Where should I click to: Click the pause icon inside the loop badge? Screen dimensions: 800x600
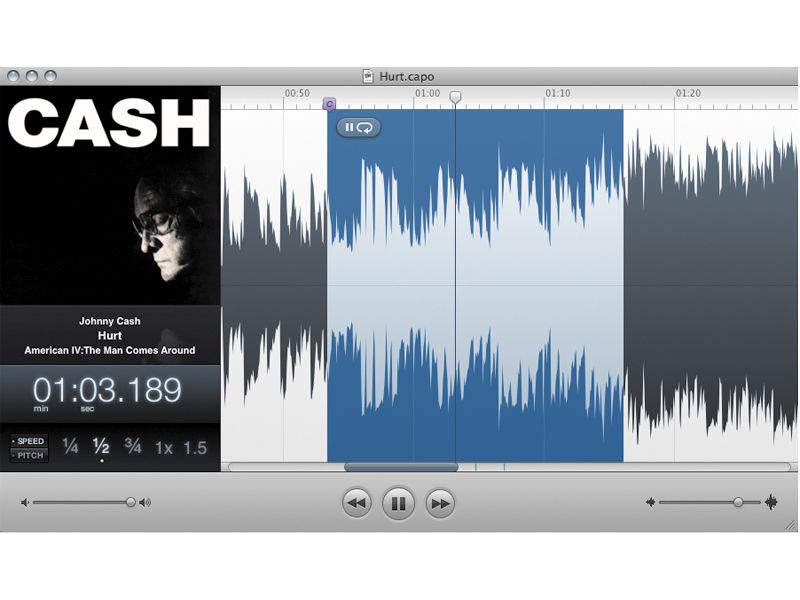350,127
